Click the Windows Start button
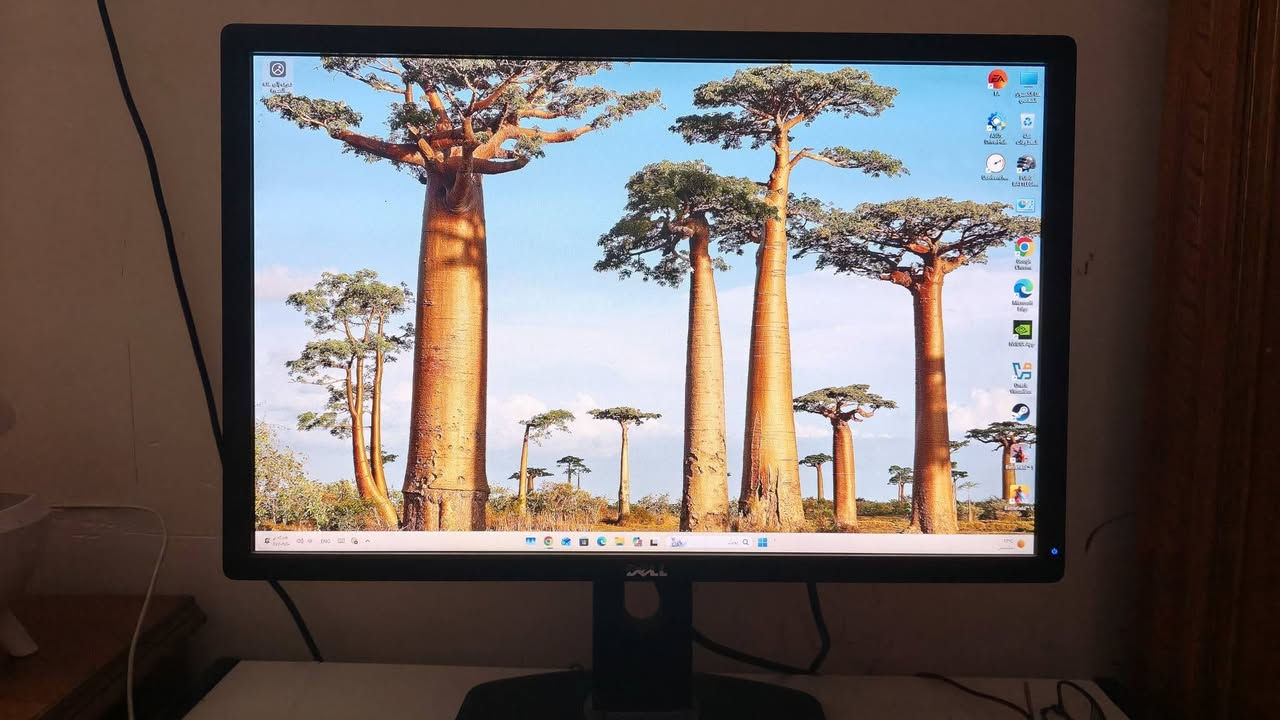1280x720 pixels. pos(762,542)
